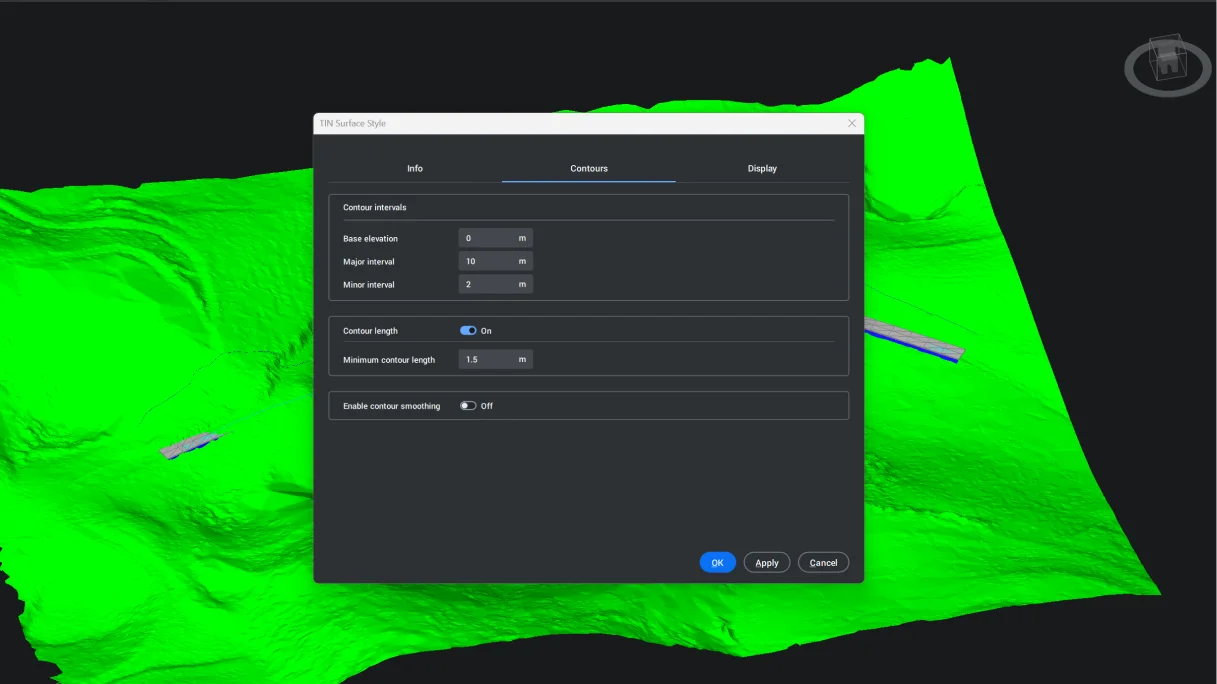Select the Contours tab
This screenshot has height=684, width=1217.
point(589,168)
